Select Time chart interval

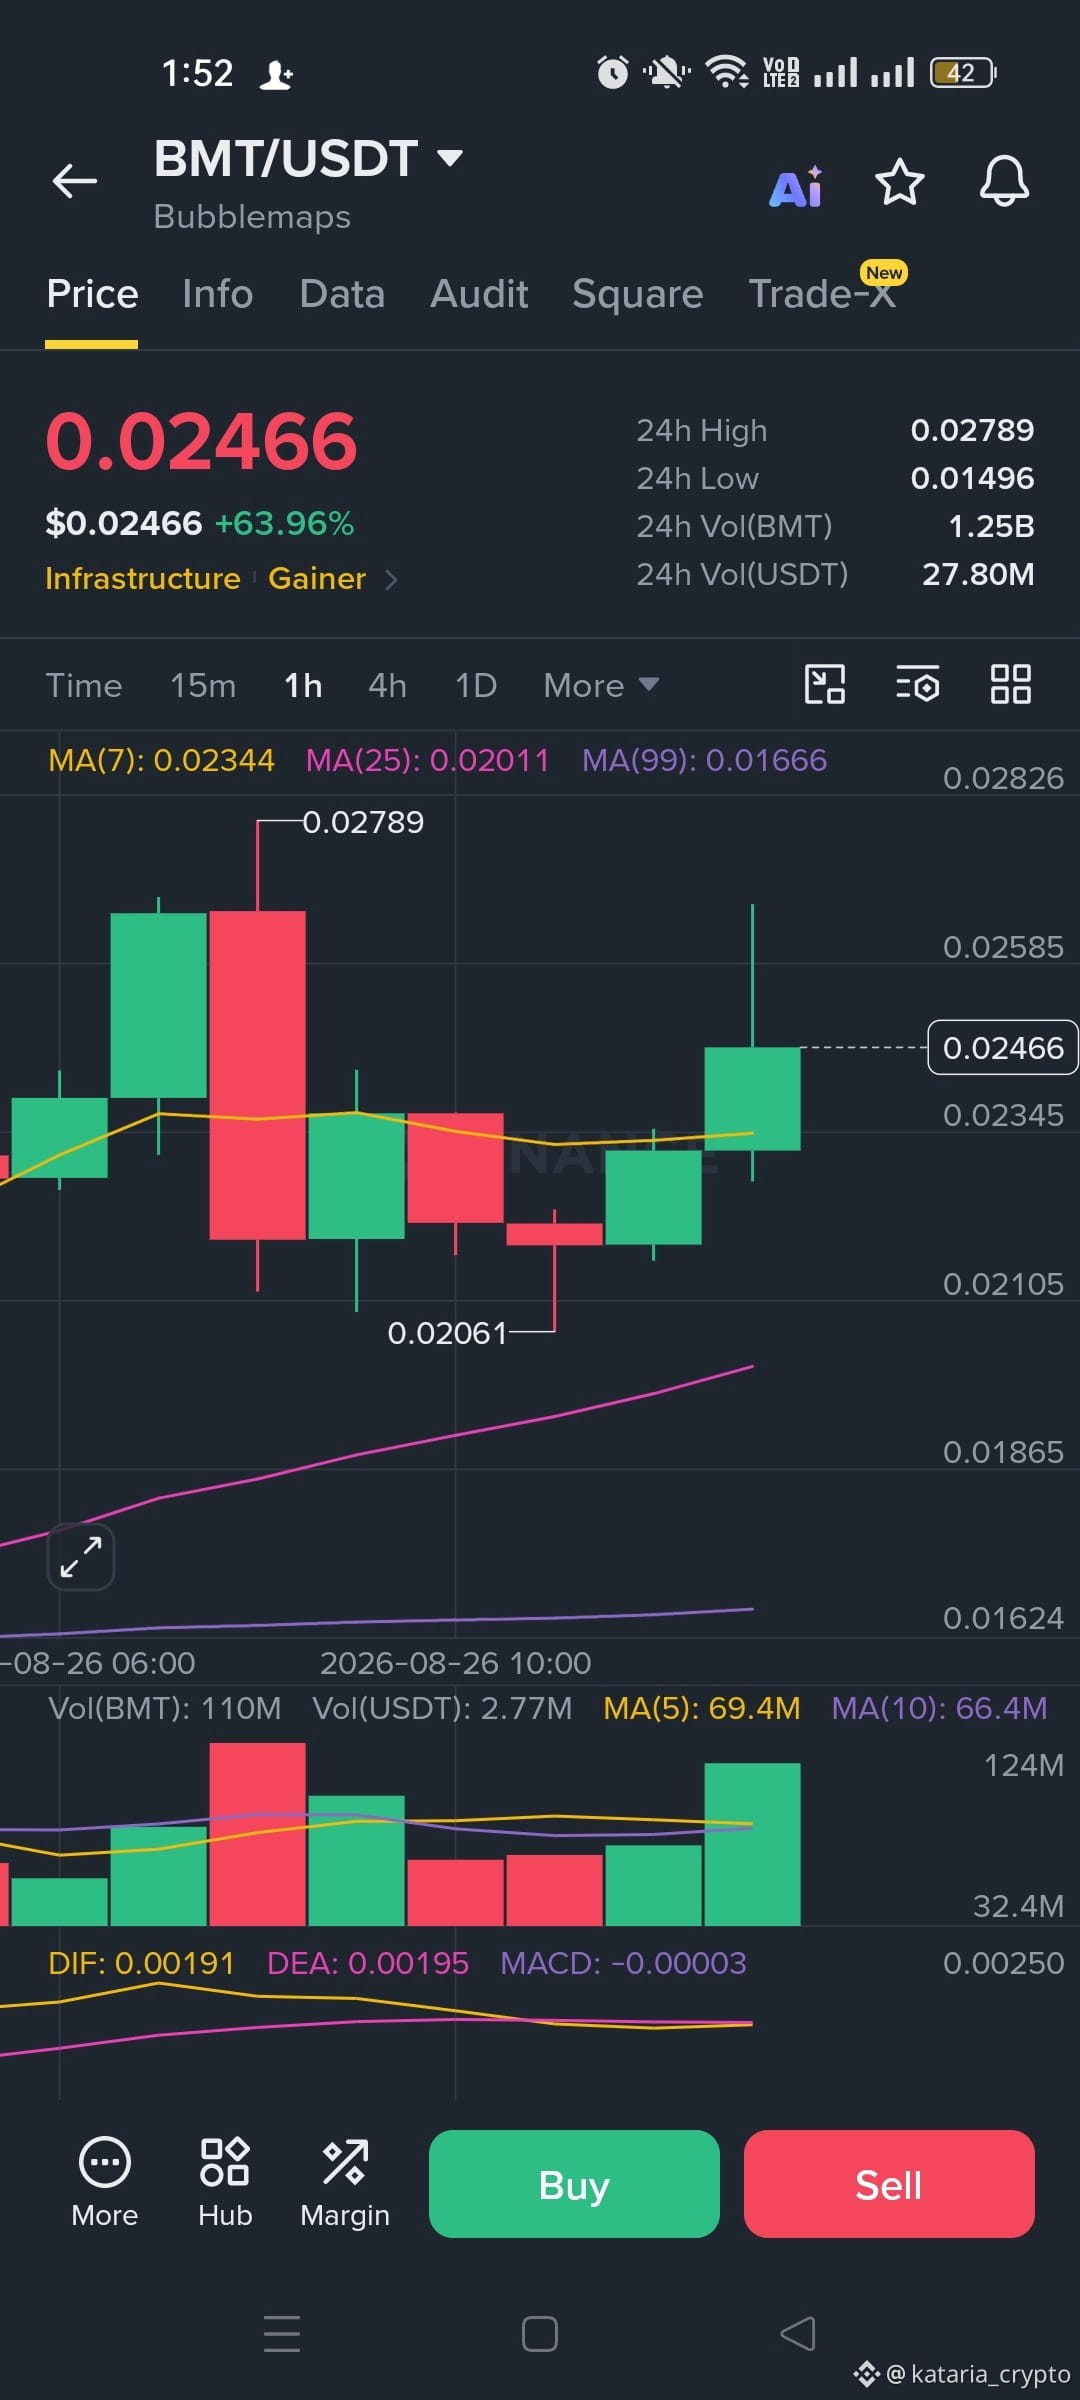pyautogui.click(x=84, y=685)
